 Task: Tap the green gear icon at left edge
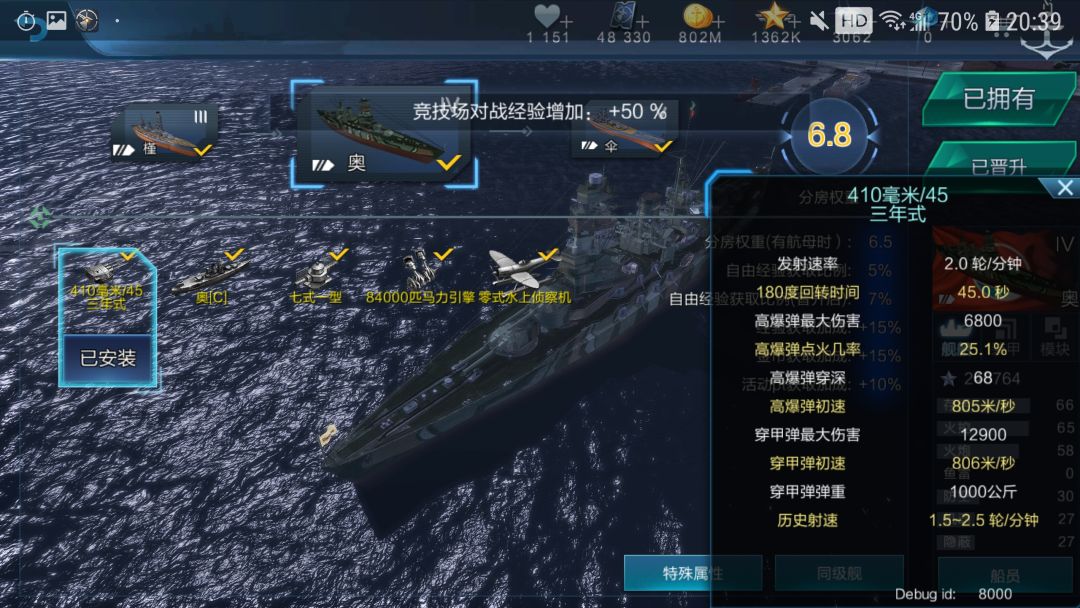pyautogui.click(x=40, y=217)
